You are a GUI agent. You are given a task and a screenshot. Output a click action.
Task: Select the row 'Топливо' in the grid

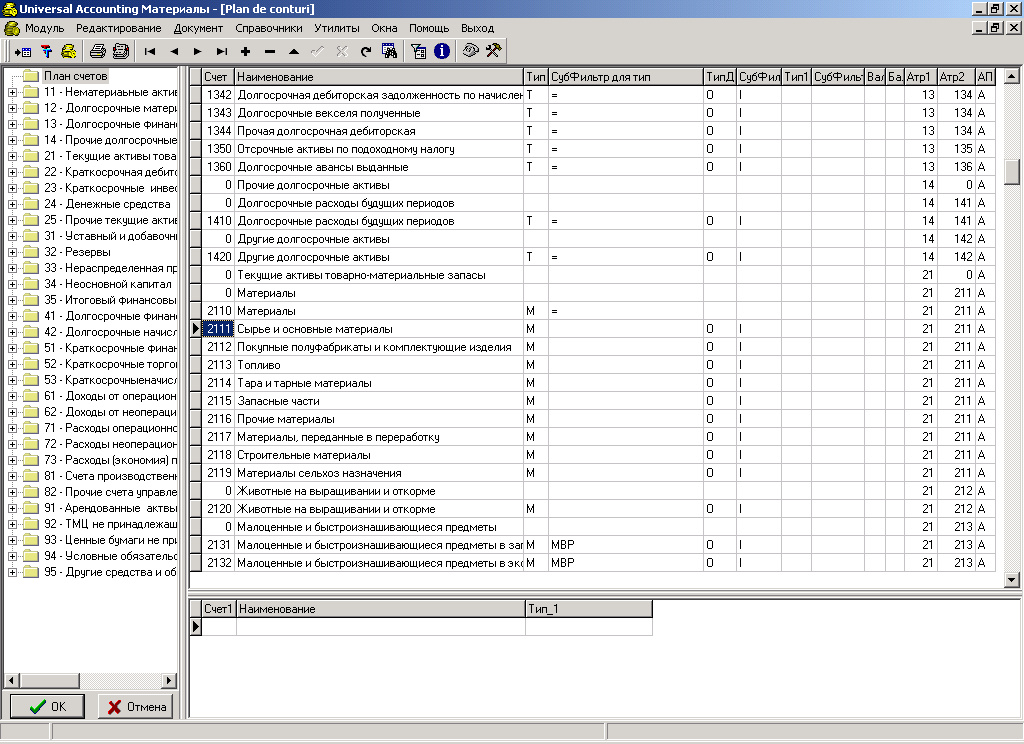[x=379, y=365]
